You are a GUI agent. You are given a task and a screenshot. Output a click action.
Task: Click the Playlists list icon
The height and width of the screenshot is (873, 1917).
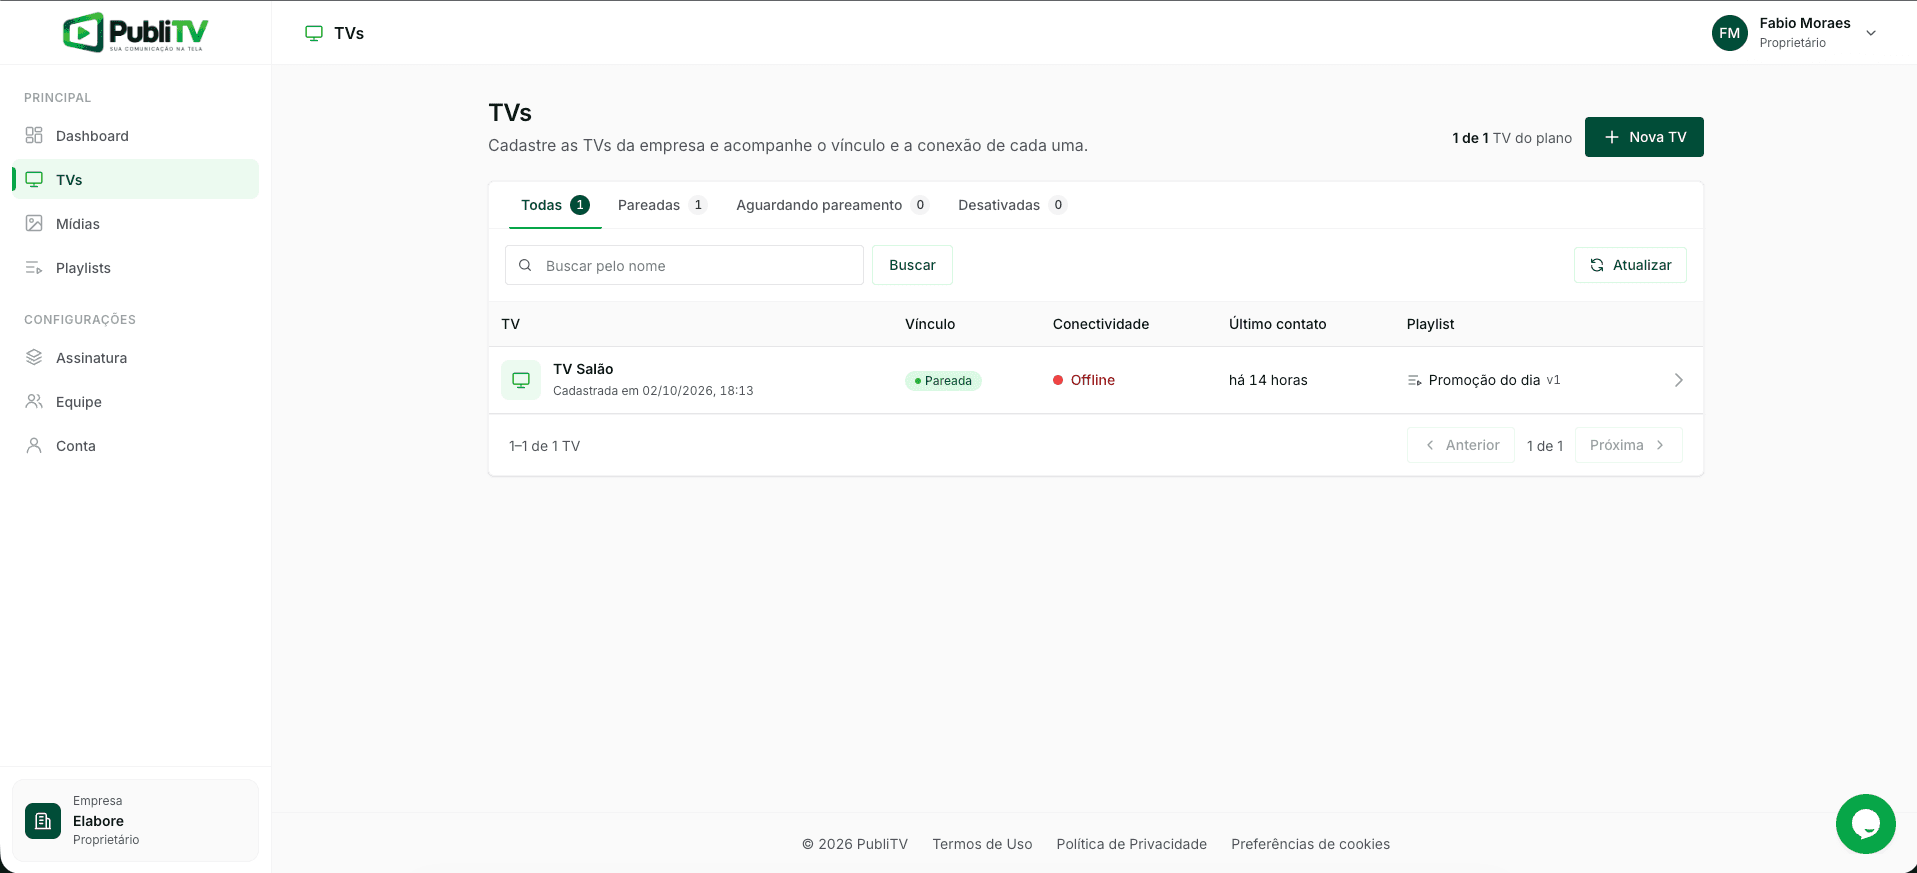point(34,268)
